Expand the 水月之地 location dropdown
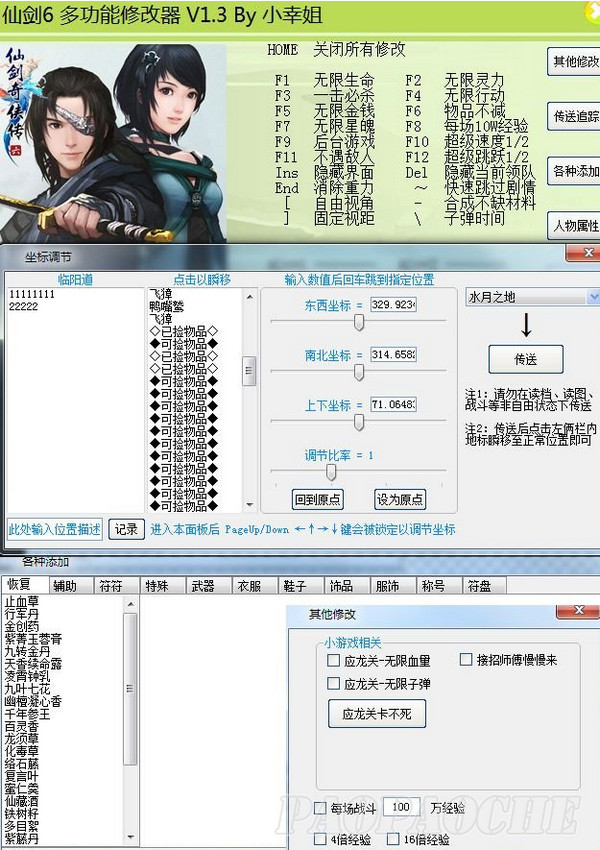Screen dimensions: 600x850 click(x=593, y=297)
